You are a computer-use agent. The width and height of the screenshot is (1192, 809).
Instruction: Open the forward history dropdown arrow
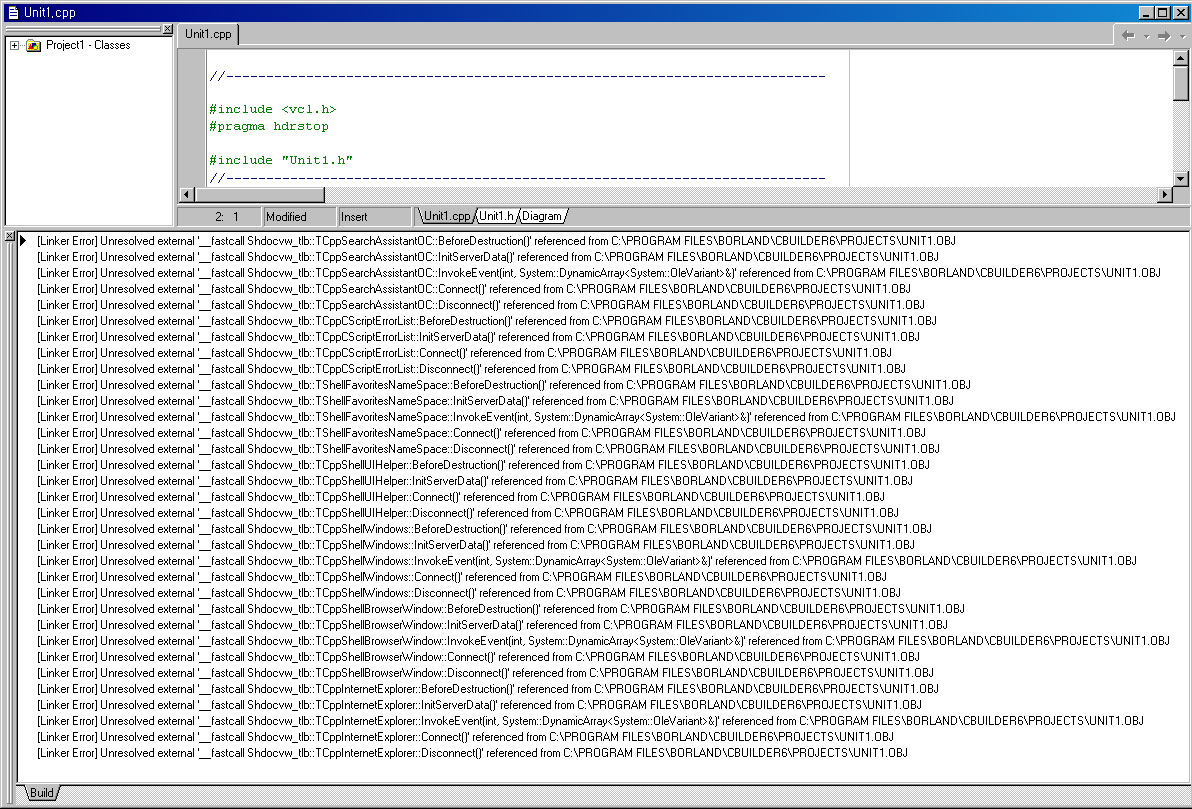click(x=1180, y=36)
